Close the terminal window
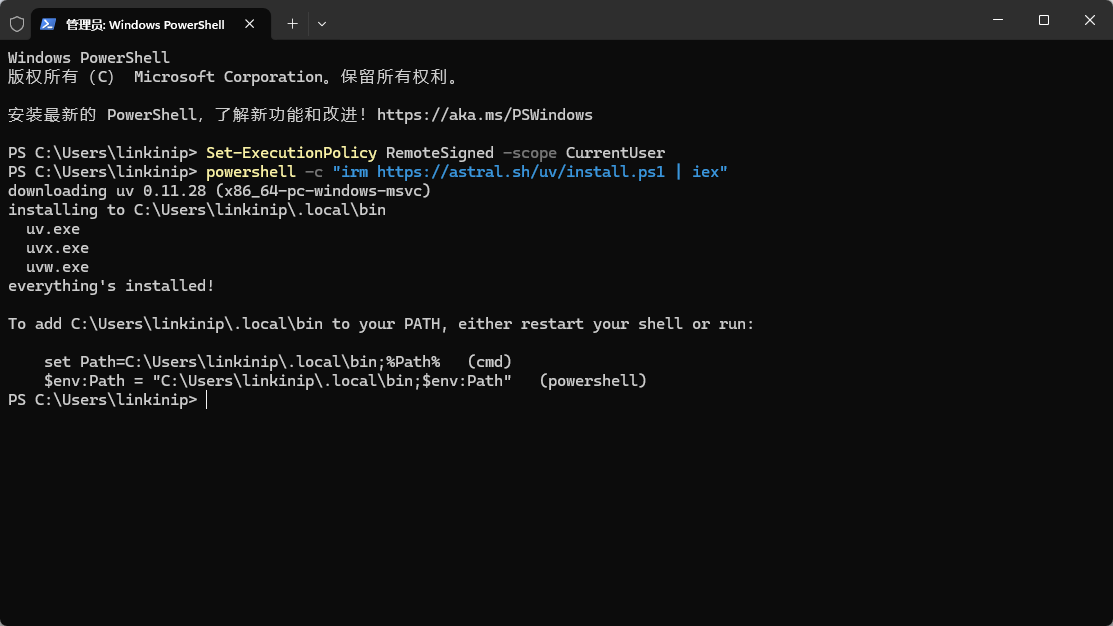1113x626 pixels. pyautogui.click(x=1090, y=20)
